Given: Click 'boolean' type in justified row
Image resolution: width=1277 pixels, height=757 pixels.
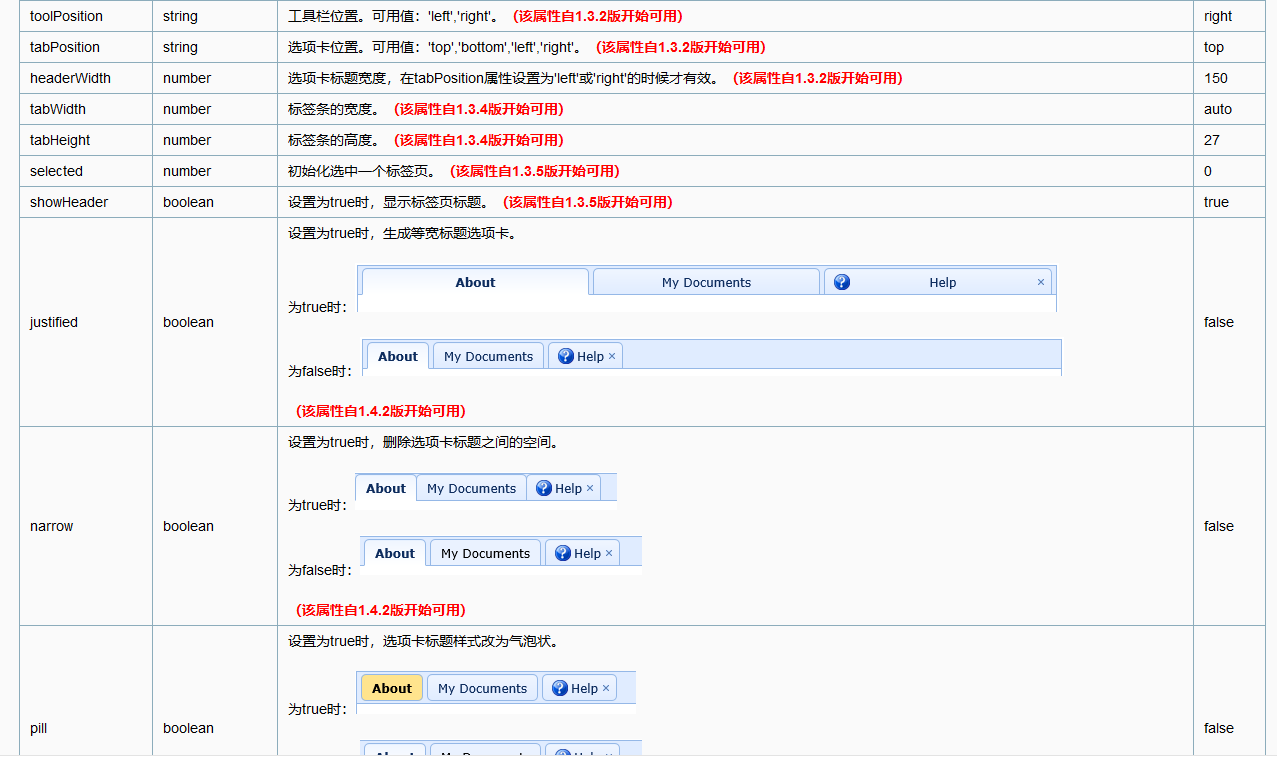Looking at the screenshot, I should pyautogui.click(x=189, y=322).
